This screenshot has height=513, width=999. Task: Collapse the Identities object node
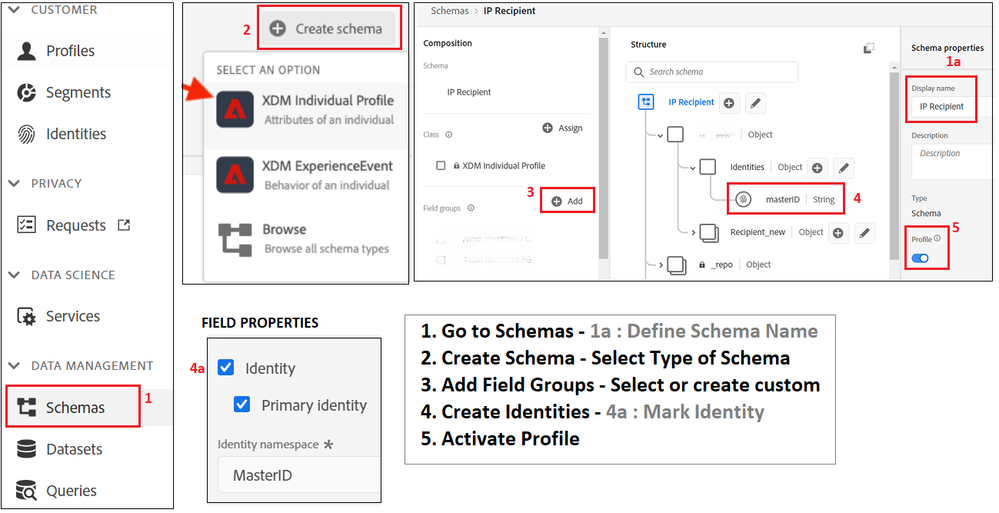(692, 168)
